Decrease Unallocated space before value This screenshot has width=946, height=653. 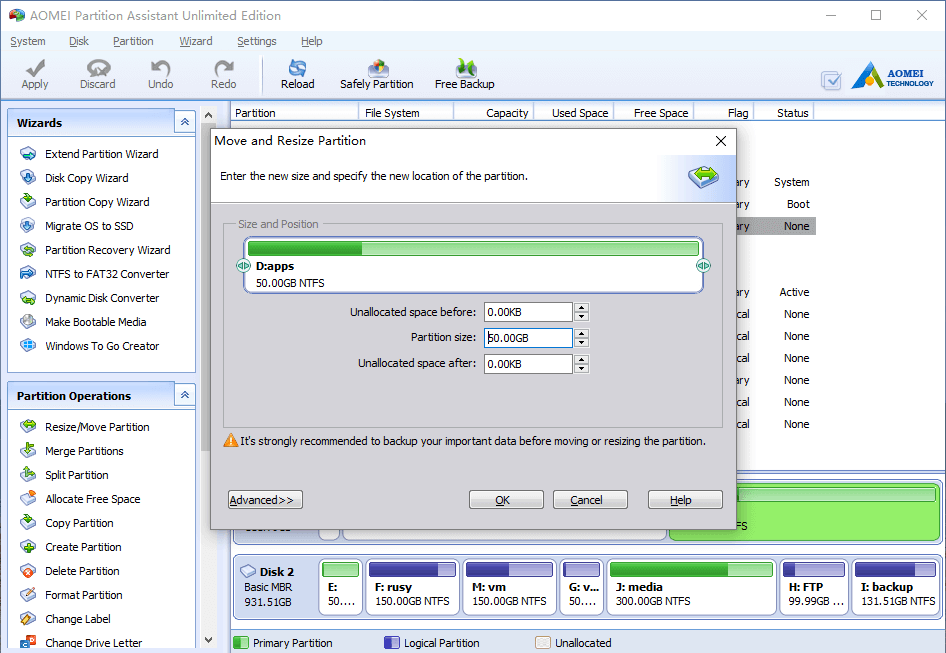pyautogui.click(x=582, y=317)
